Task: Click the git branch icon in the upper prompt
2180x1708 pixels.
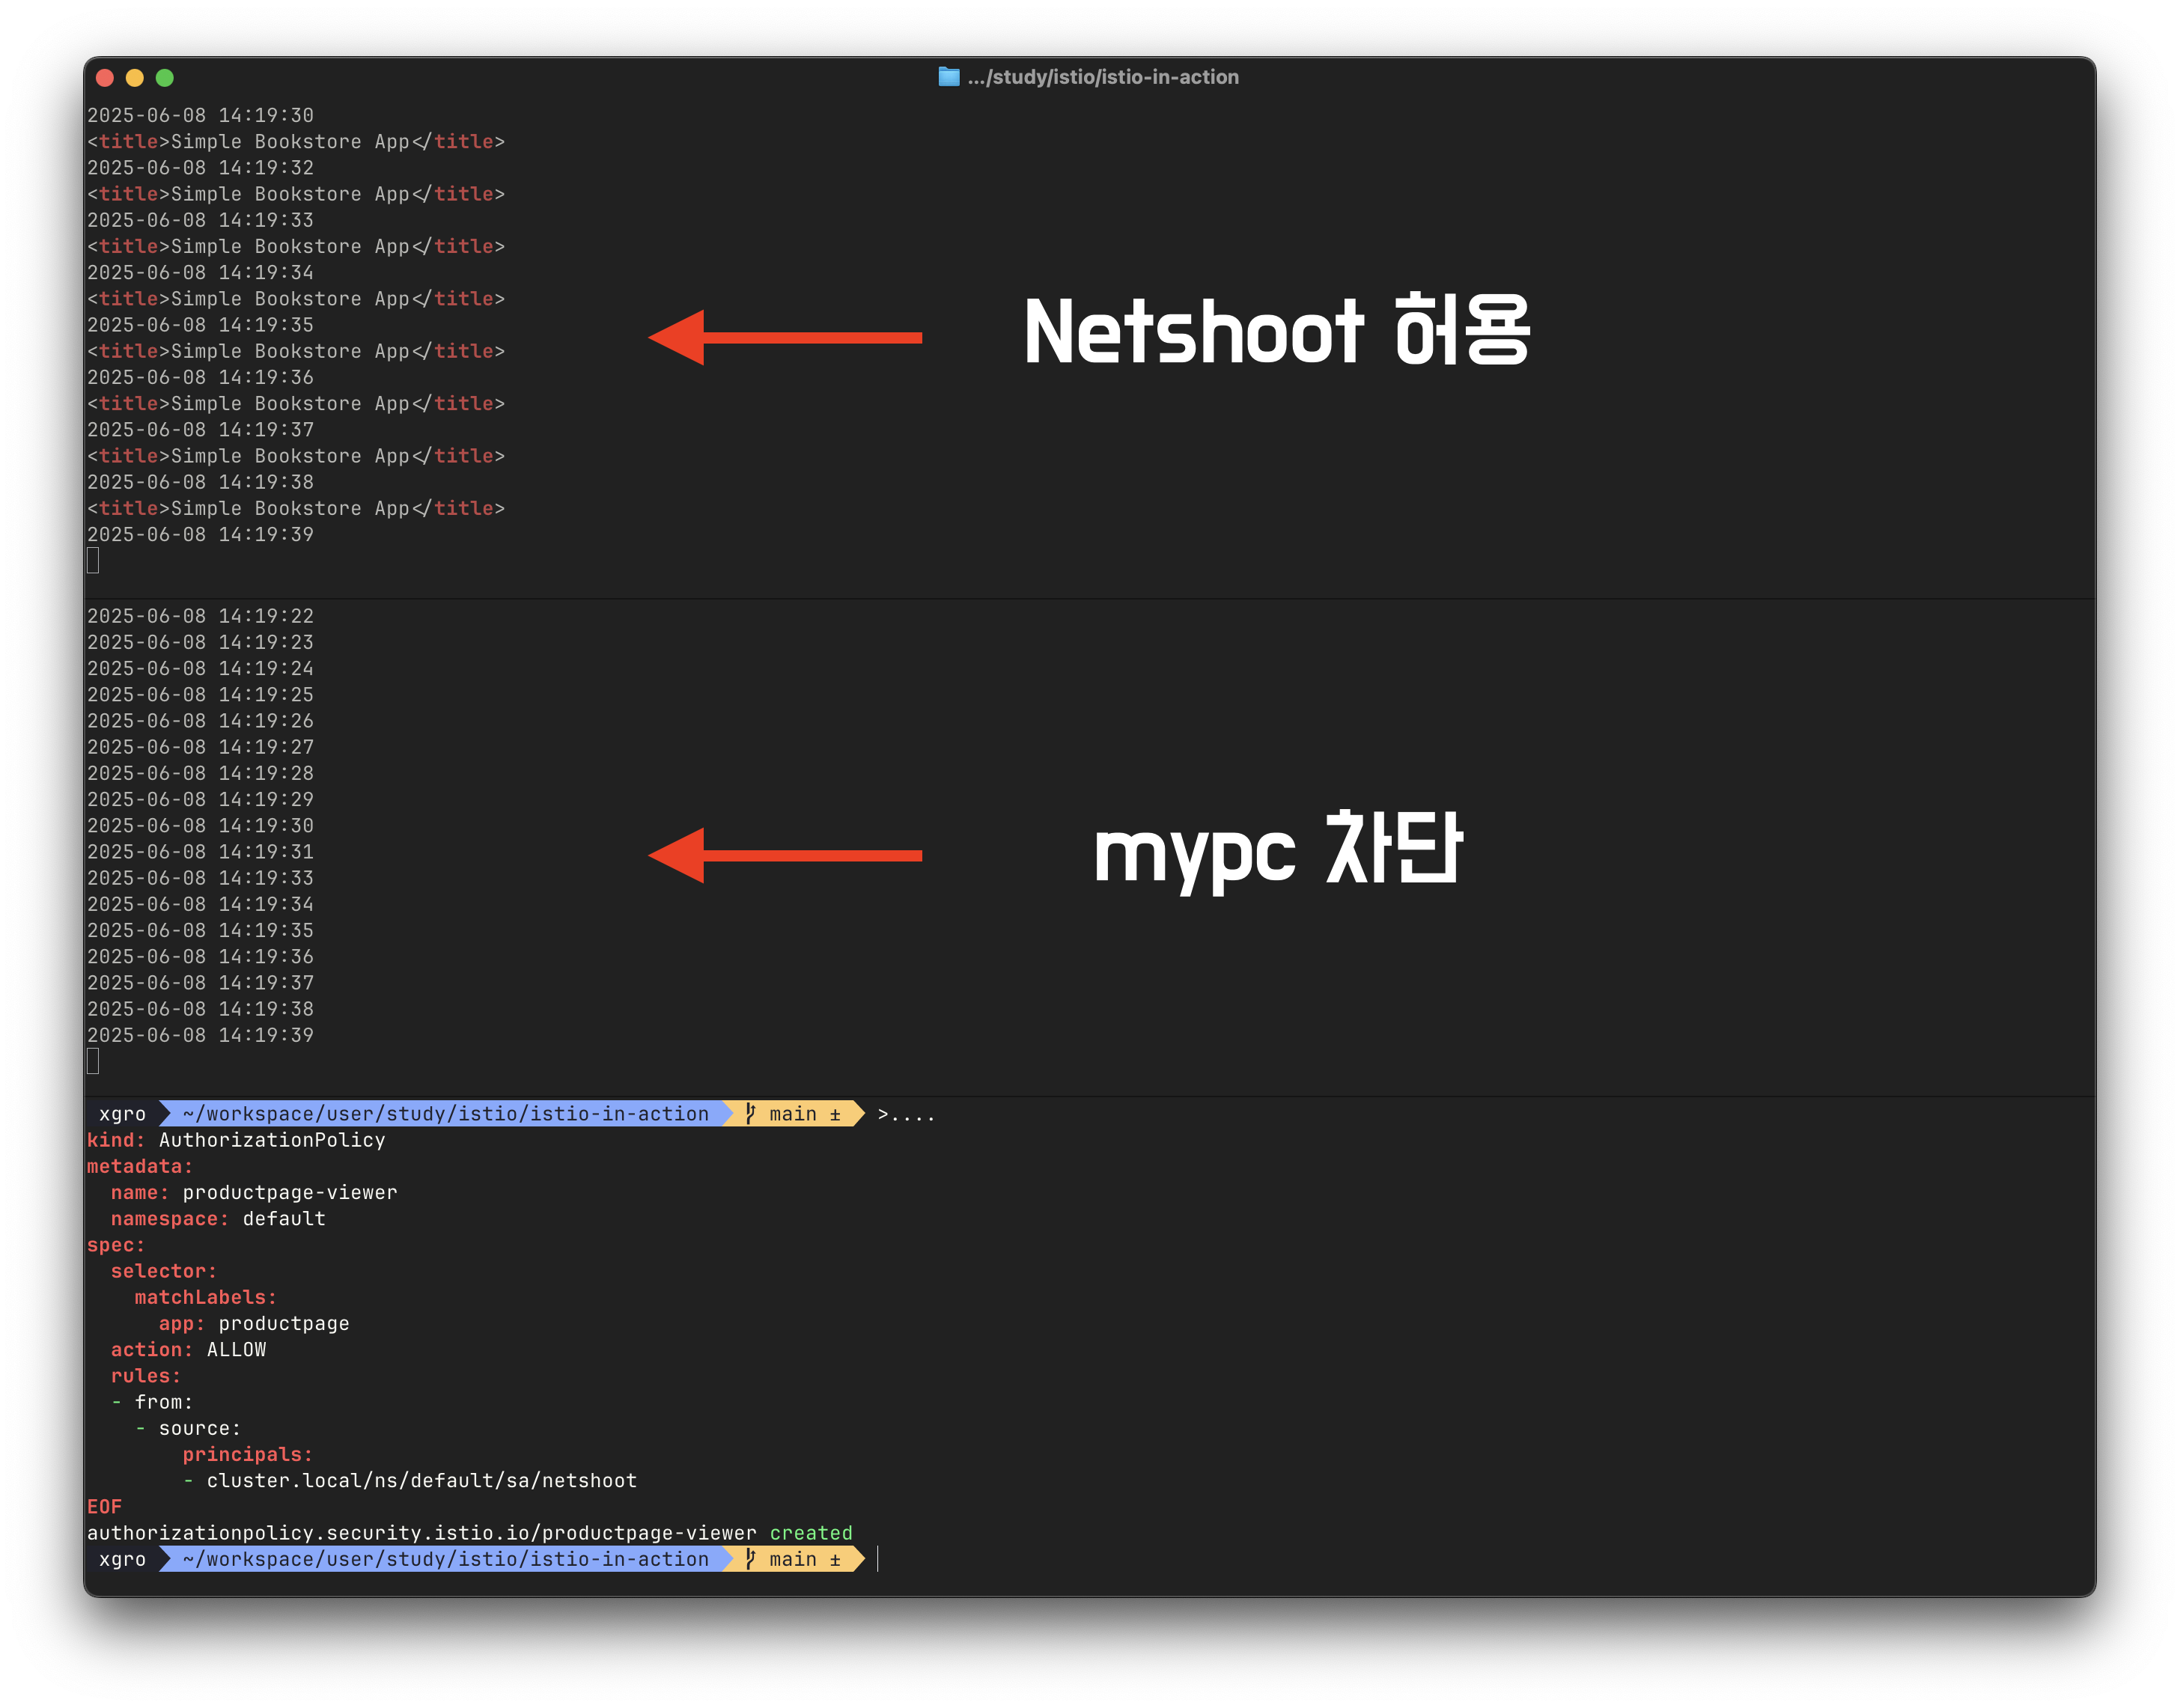Action: click(x=750, y=1113)
